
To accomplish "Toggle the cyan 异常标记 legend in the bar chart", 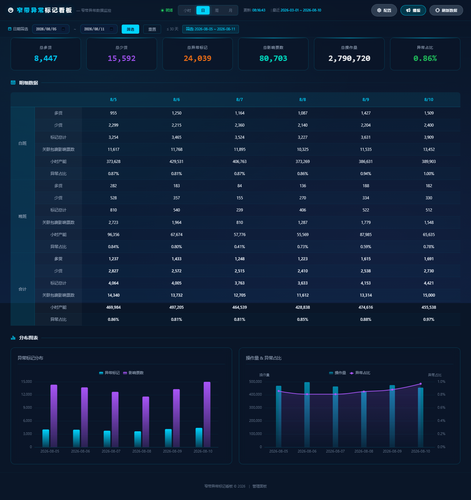I will [x=109, y=373].
